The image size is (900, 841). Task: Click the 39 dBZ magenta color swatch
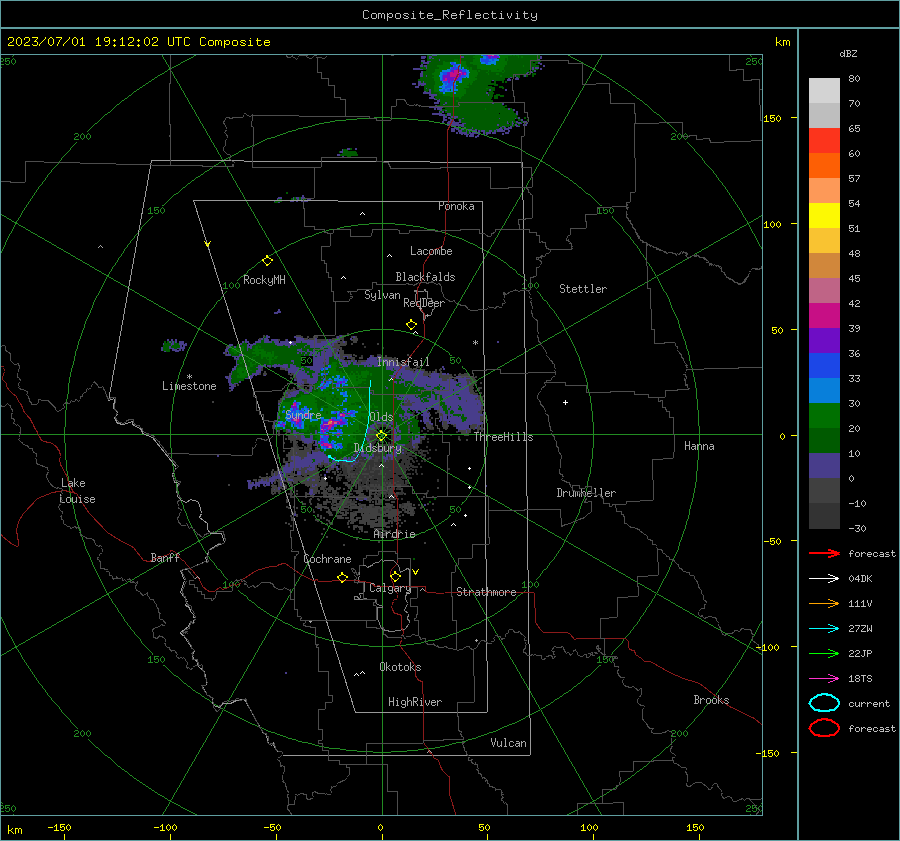point(824,315)
